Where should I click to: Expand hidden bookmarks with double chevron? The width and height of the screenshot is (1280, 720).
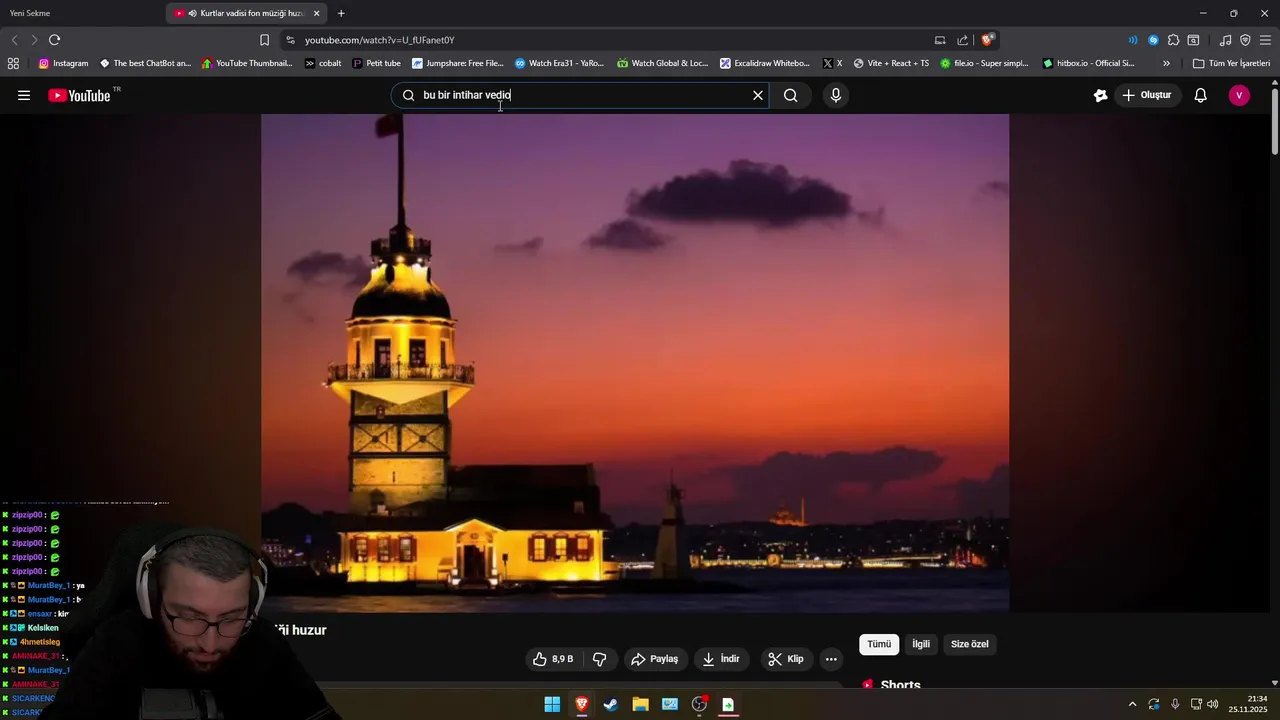tap(1166, 63)
